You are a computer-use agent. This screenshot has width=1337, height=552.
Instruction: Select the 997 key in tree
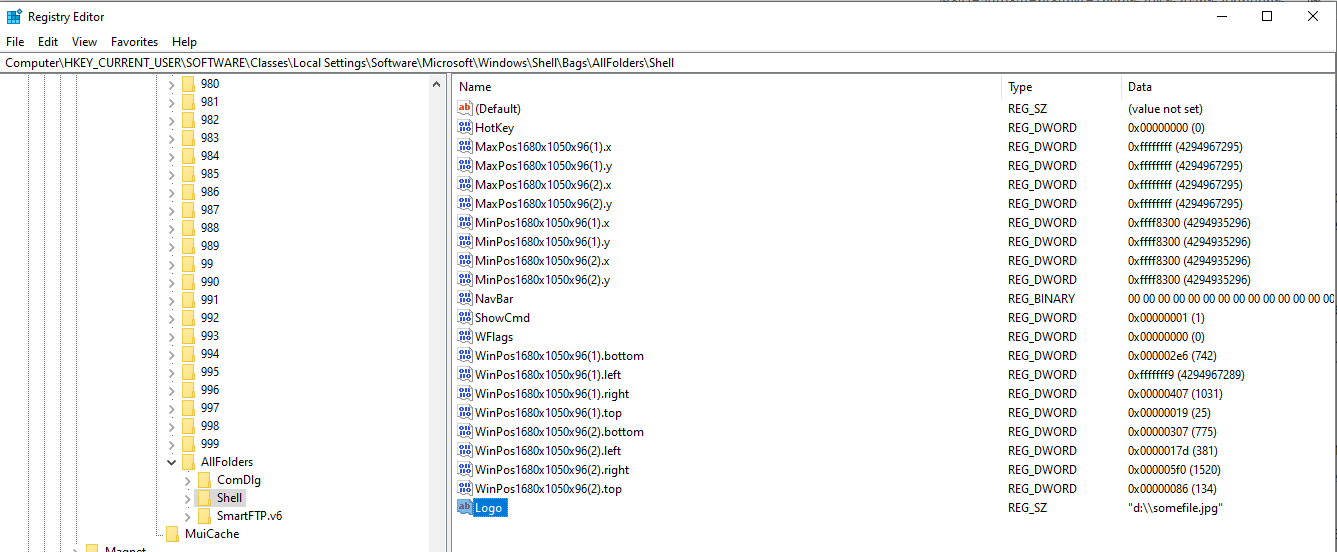[210, 408]
